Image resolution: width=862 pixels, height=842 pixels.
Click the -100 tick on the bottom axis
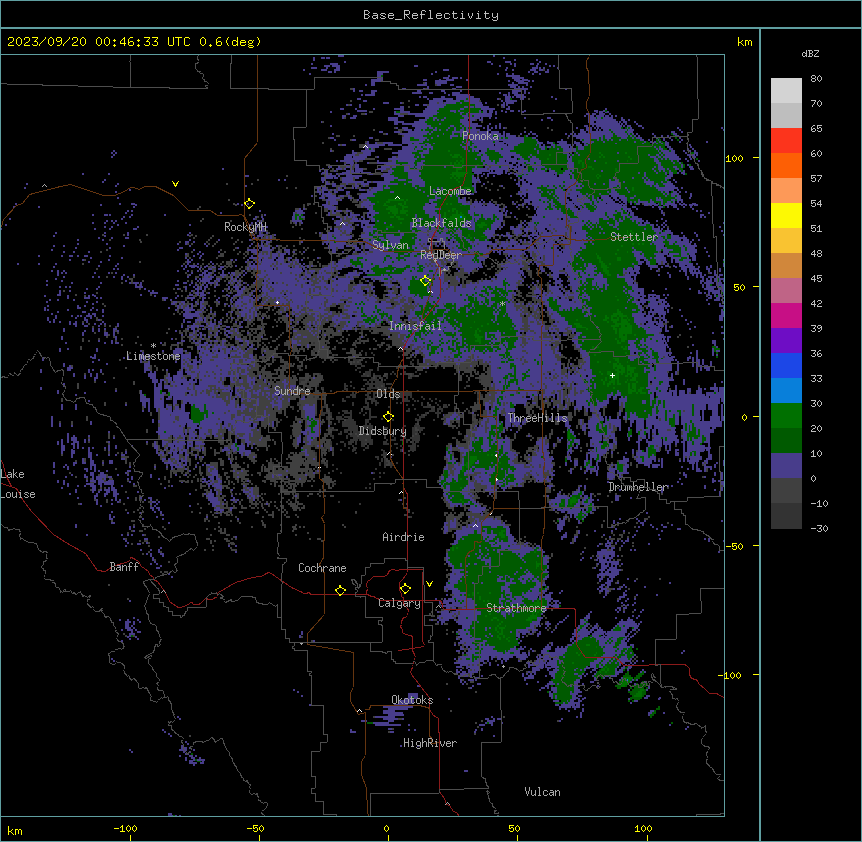(x=125, y=828)
